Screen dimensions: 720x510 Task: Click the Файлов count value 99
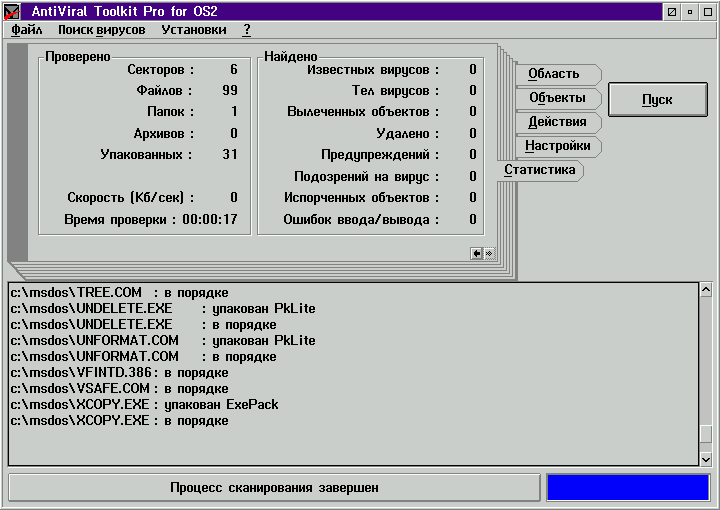(x=230, y=90)
